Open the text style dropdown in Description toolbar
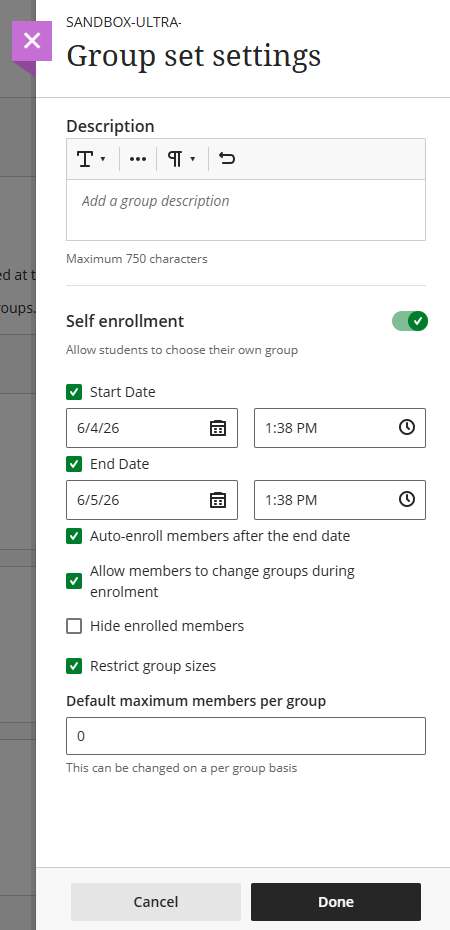Image resolution: width=450 pixels, height=930 pixels. pyautogui.click(x=92, y=159)
